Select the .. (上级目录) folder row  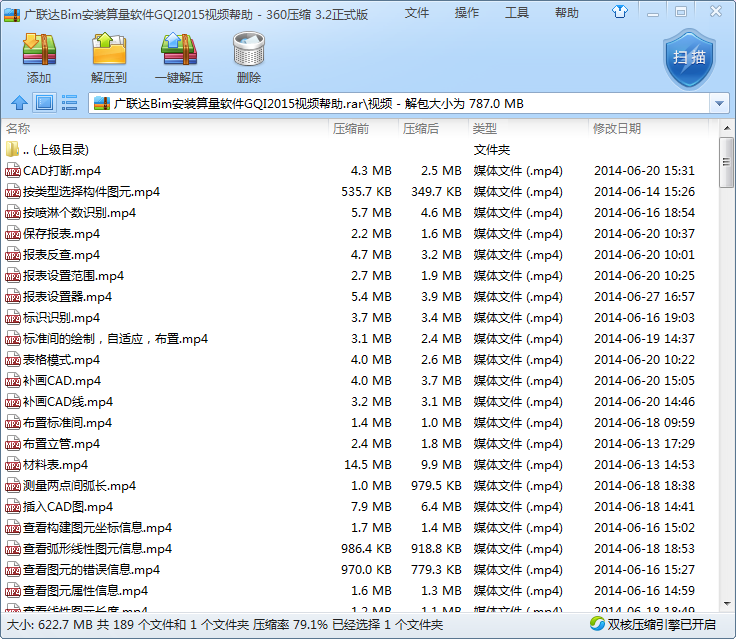coord(359,150)
